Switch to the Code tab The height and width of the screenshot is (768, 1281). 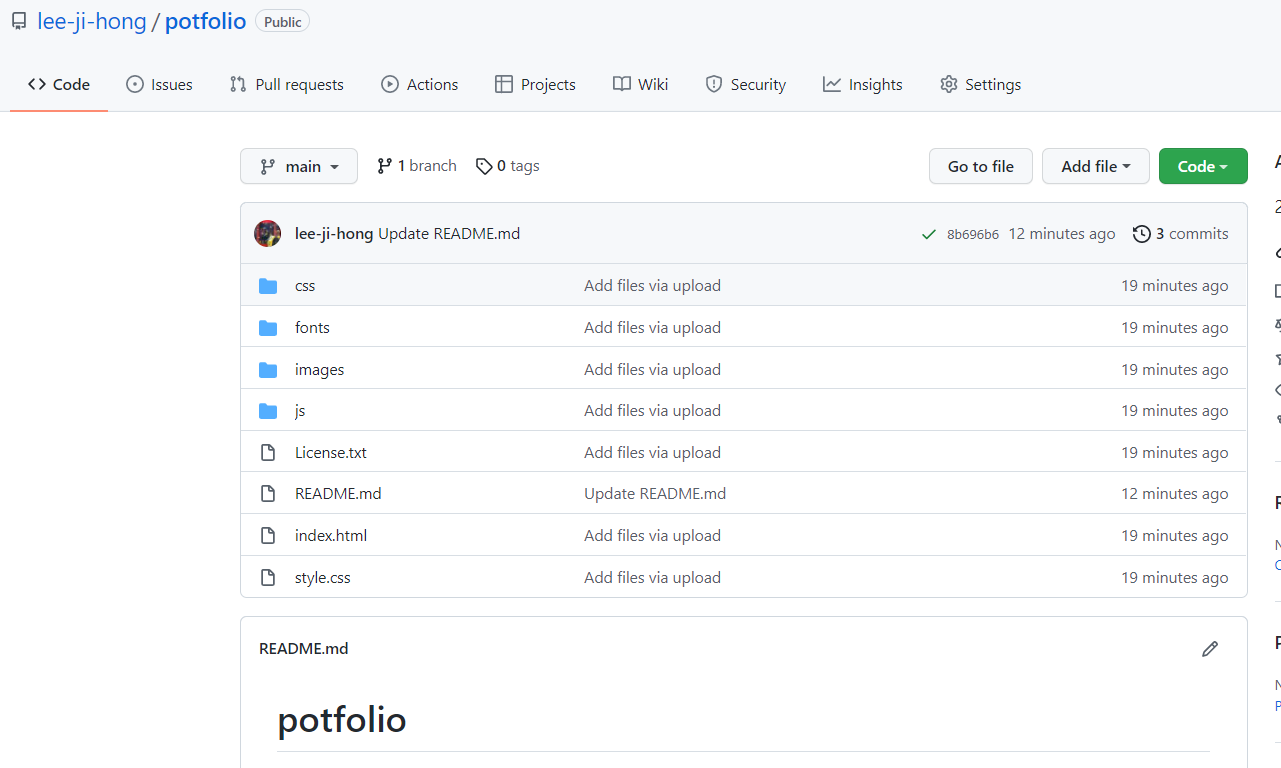[59, 85]
